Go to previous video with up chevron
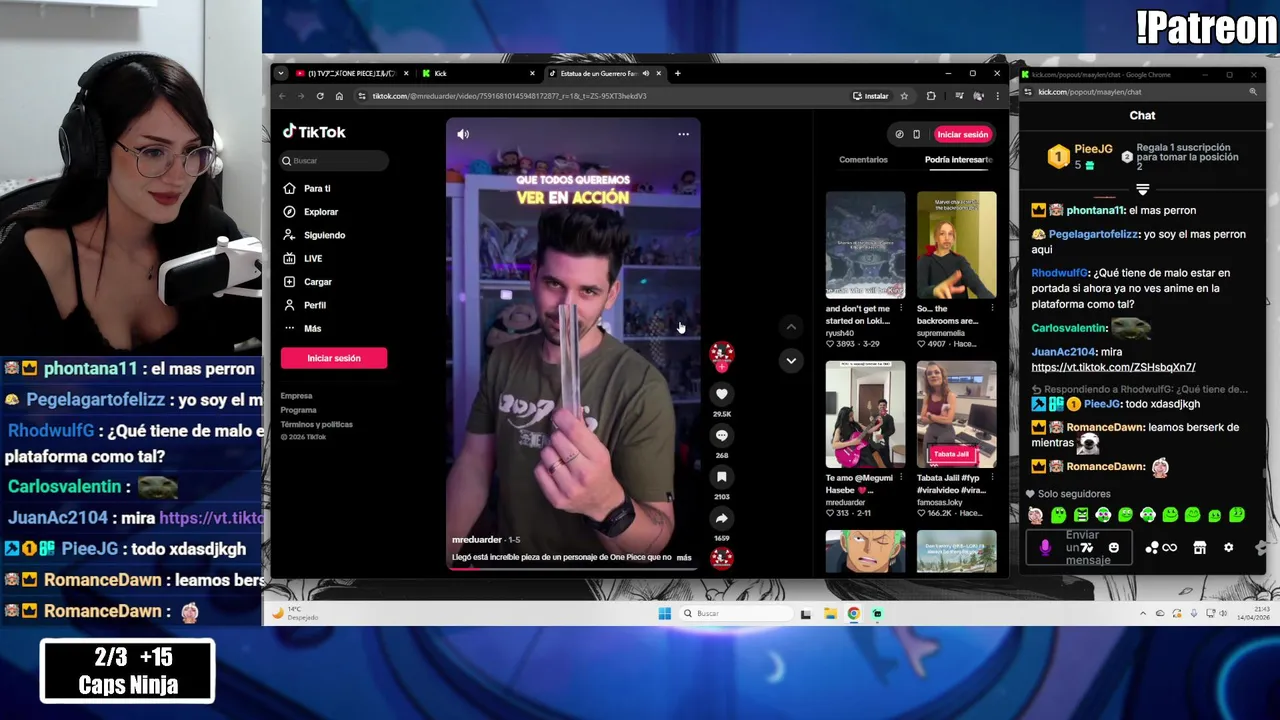 [791, 327]
